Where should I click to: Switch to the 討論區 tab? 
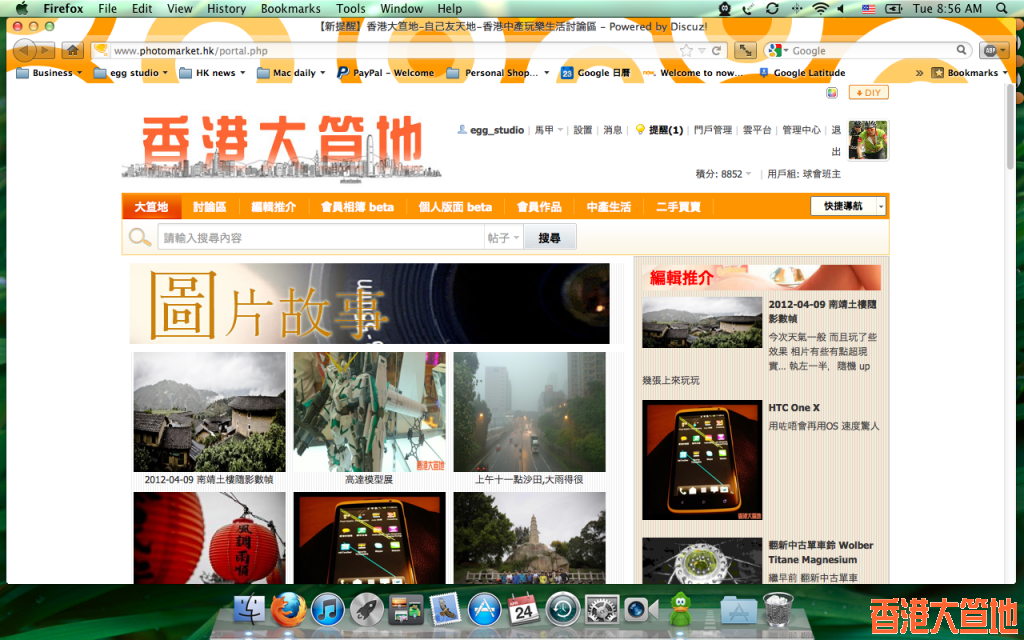click(x=210, y=207)
